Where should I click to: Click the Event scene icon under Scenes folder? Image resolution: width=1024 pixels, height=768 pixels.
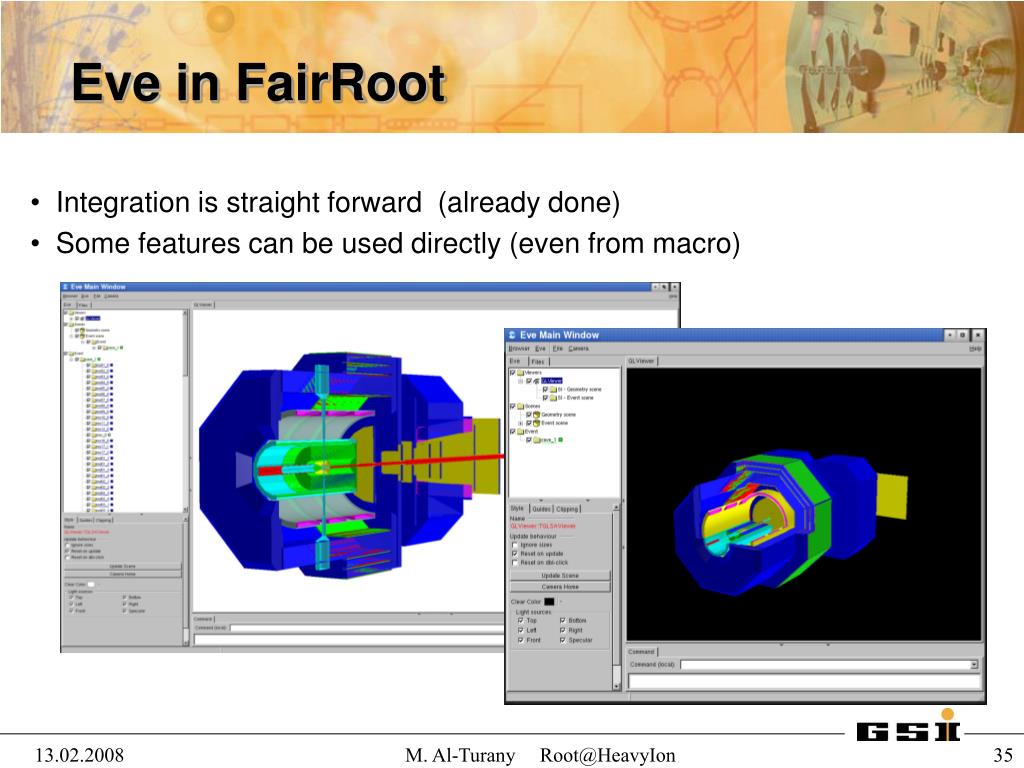pos(537,423)
